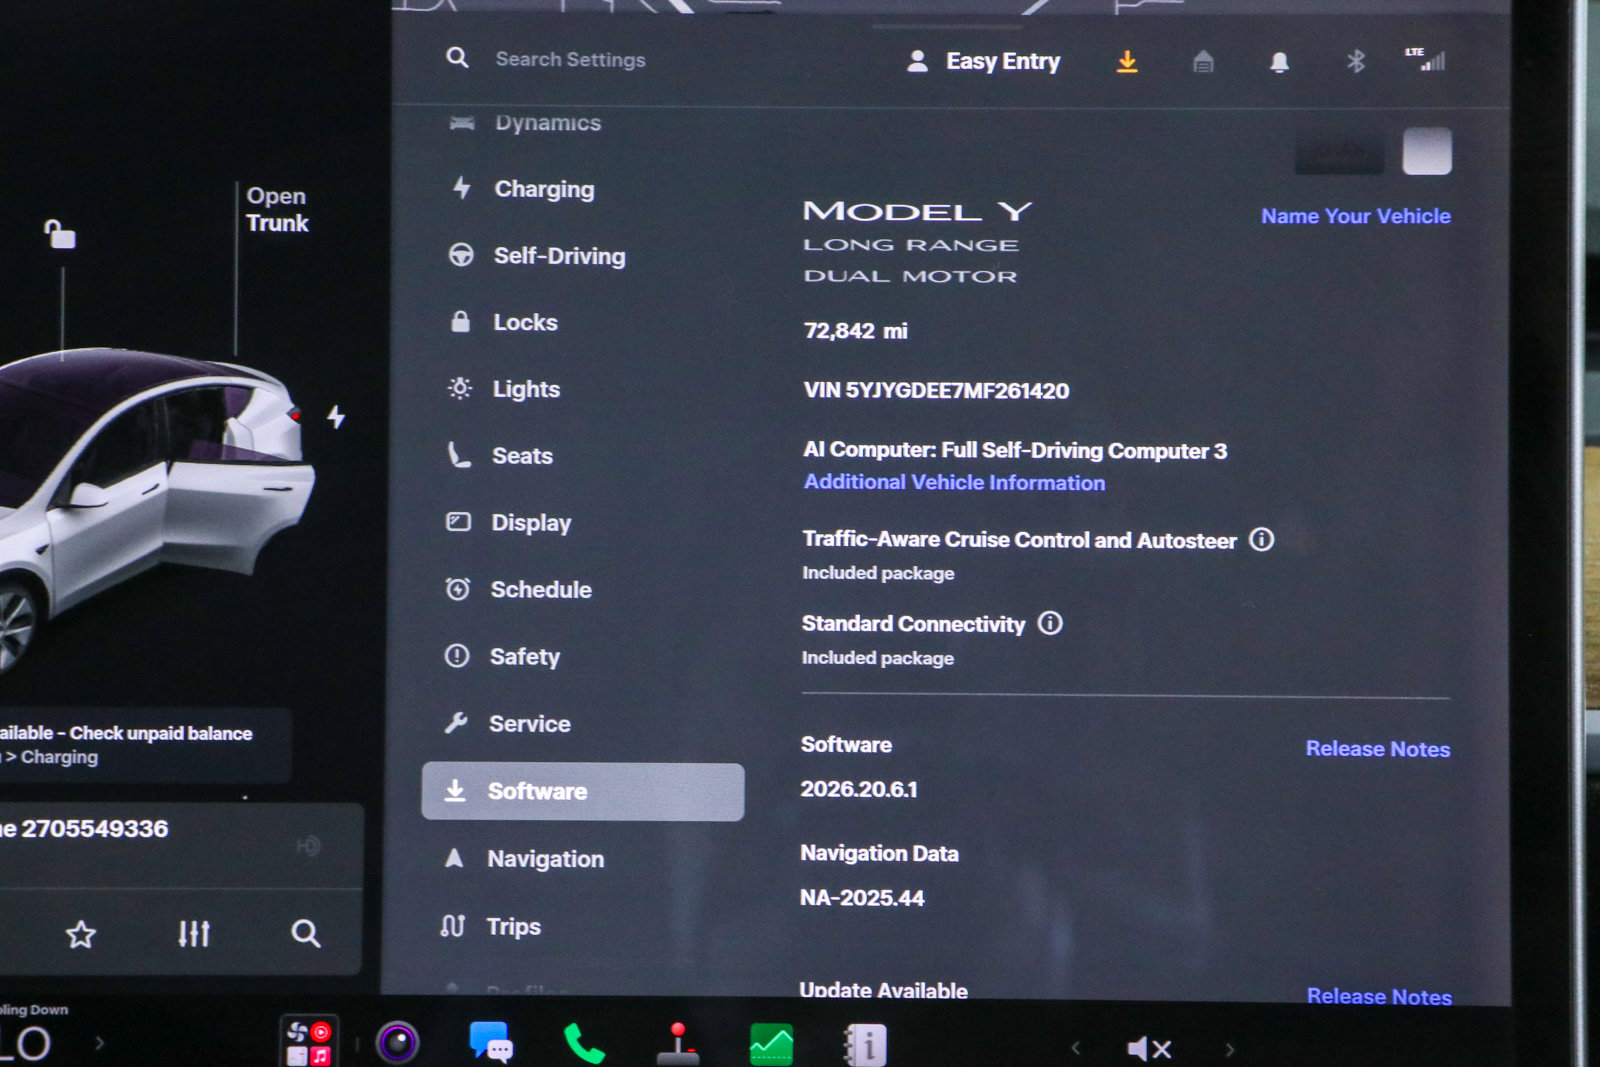
Task: Open Release Notes beside the Software heading
Action: pyautogui.click(x=1378, y=749)
